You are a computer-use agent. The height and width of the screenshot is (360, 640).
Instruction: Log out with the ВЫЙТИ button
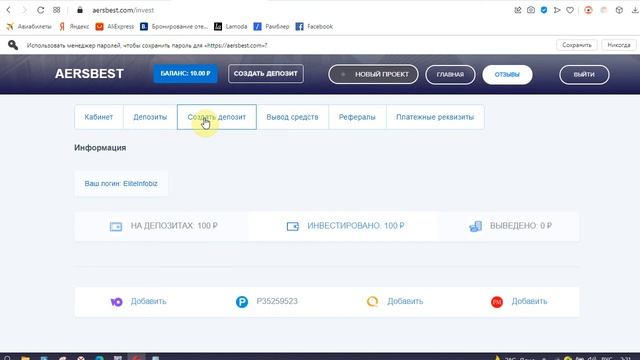tap(584, 75)
